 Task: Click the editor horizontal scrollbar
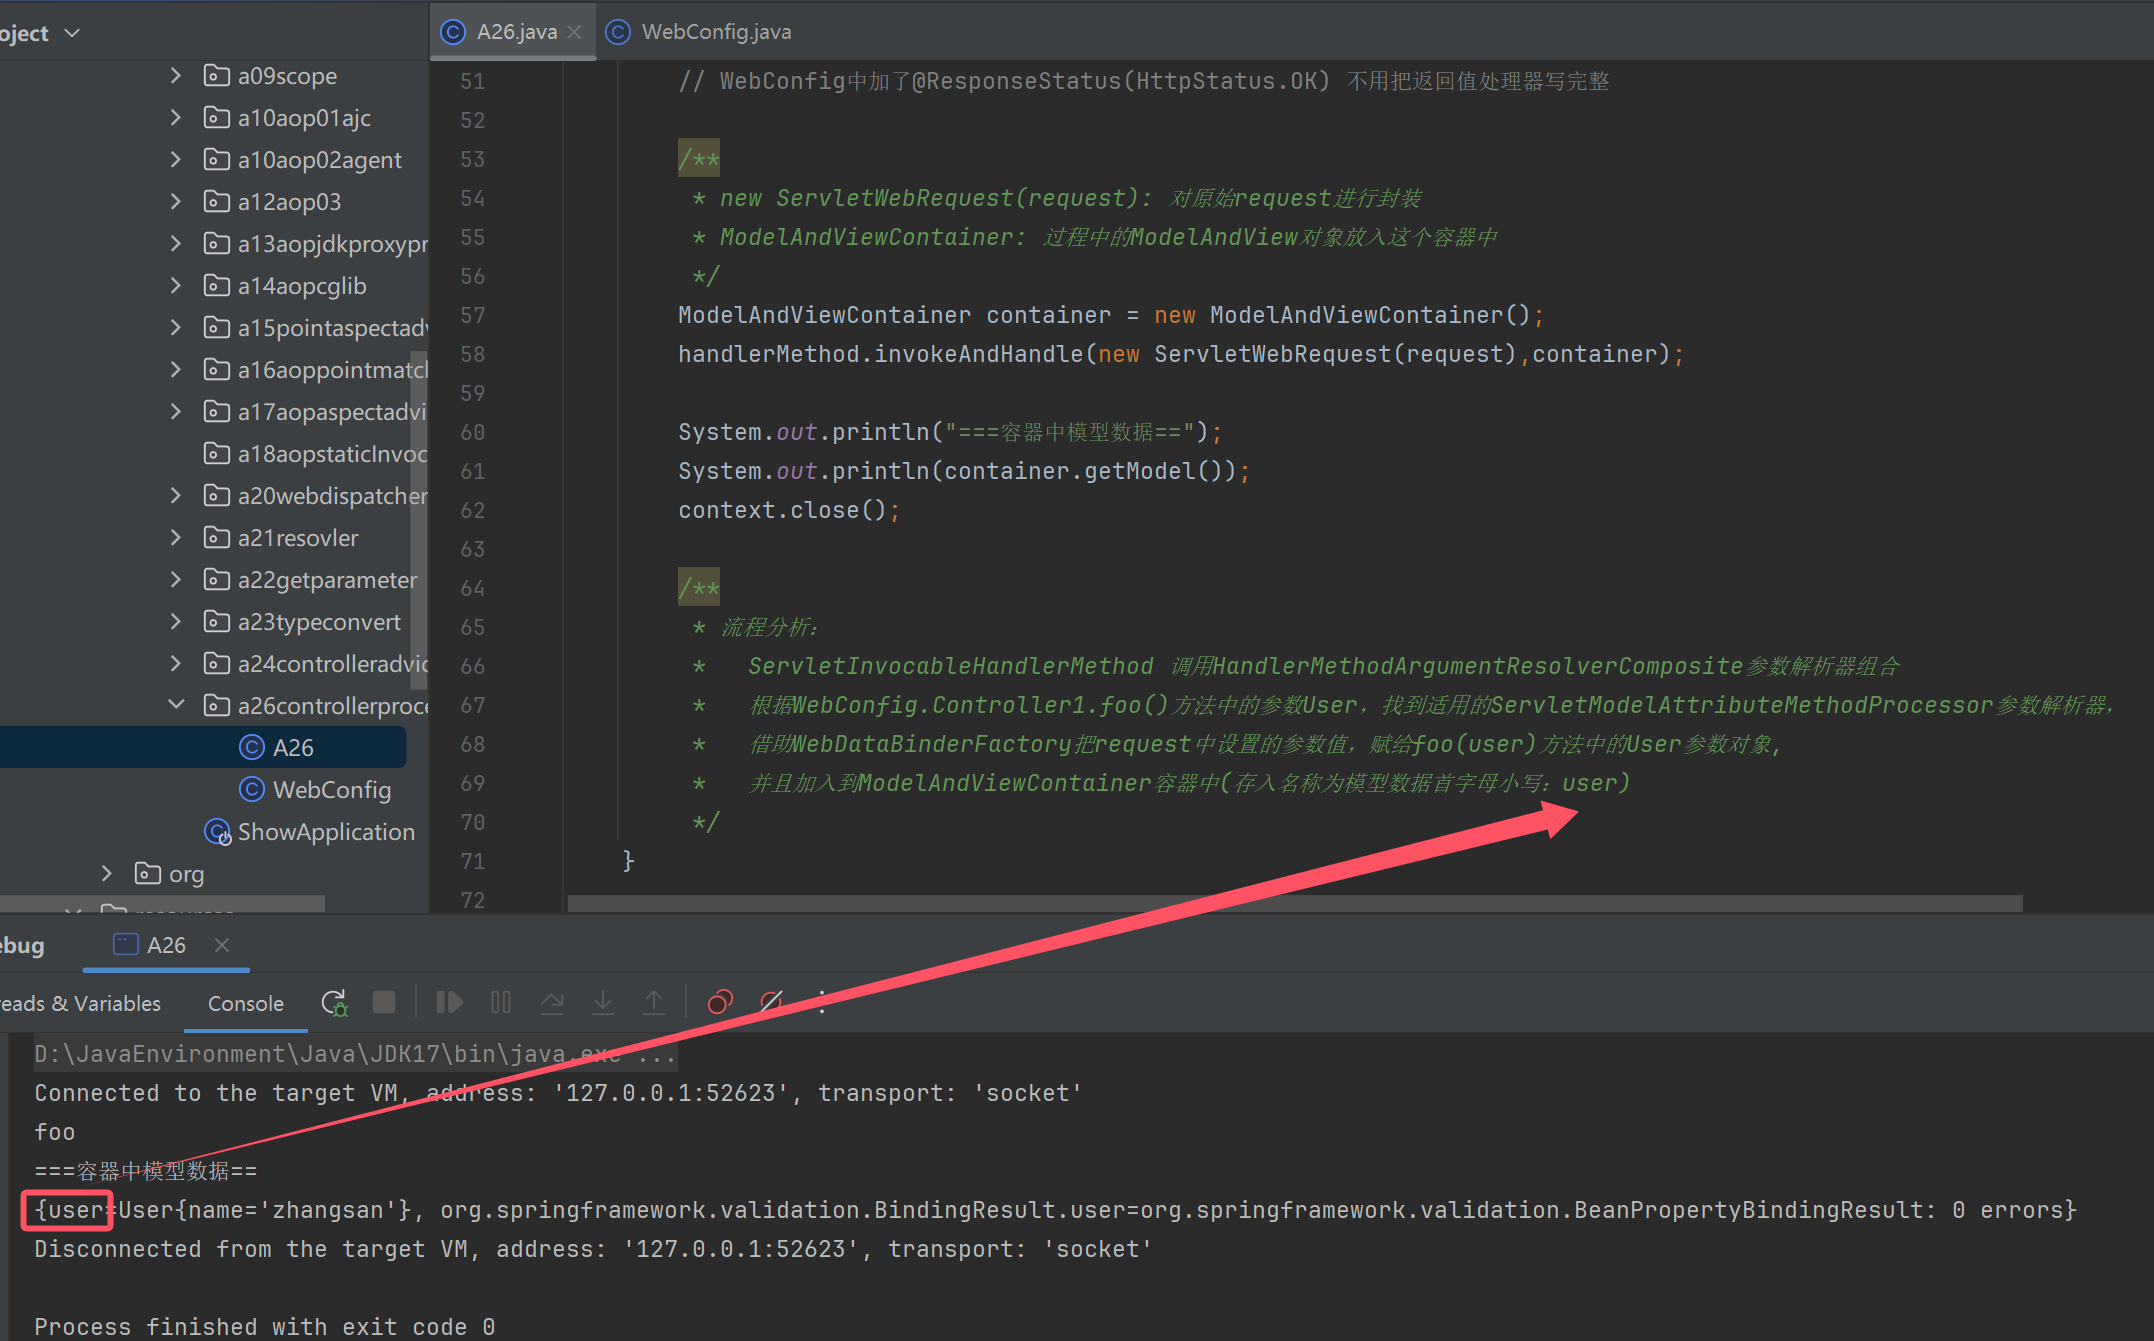(1295, 903)
